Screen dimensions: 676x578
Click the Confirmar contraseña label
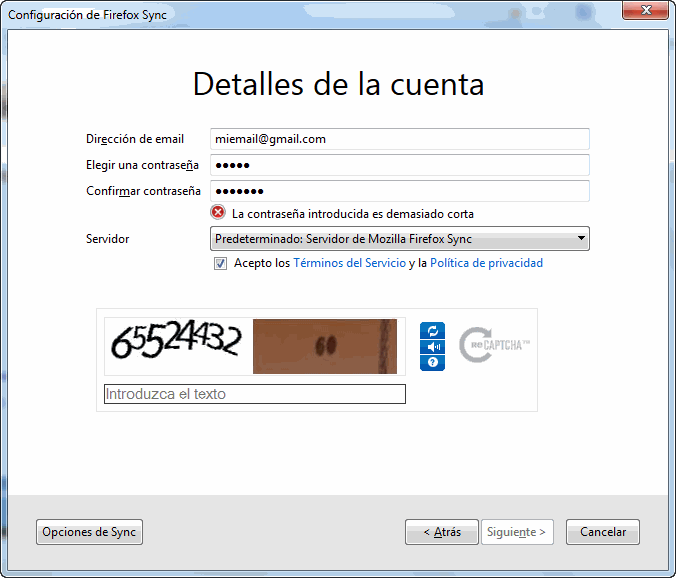[x=143, y=191]
